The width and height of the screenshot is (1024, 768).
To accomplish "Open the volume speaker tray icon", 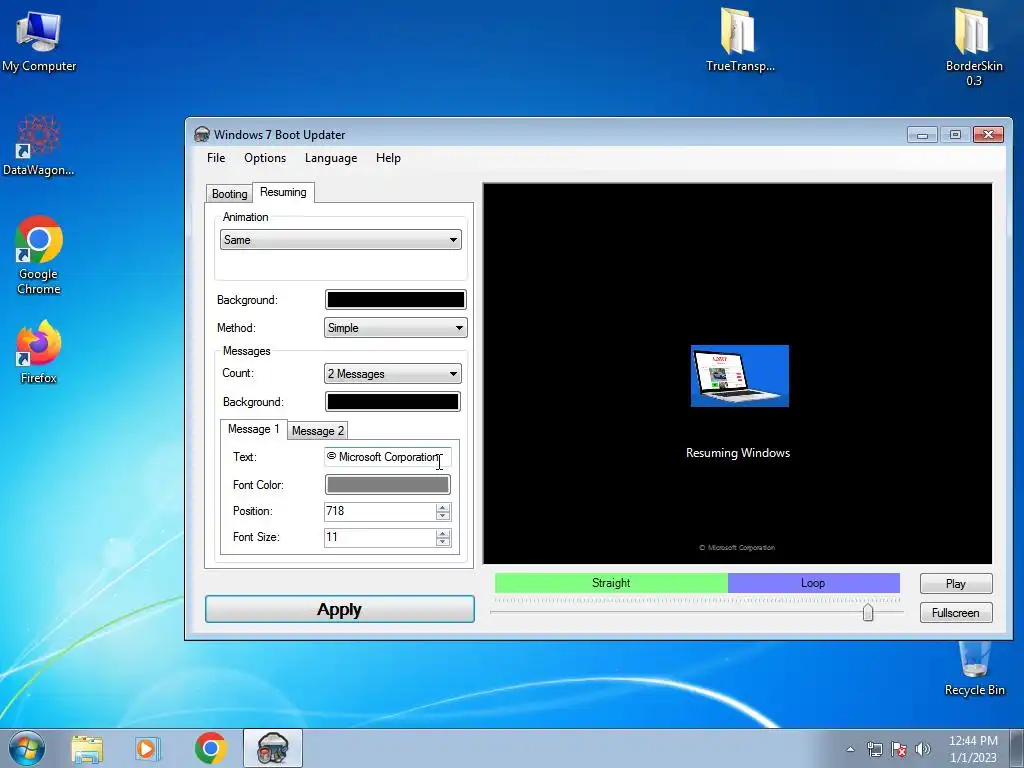I will [923, 749].
